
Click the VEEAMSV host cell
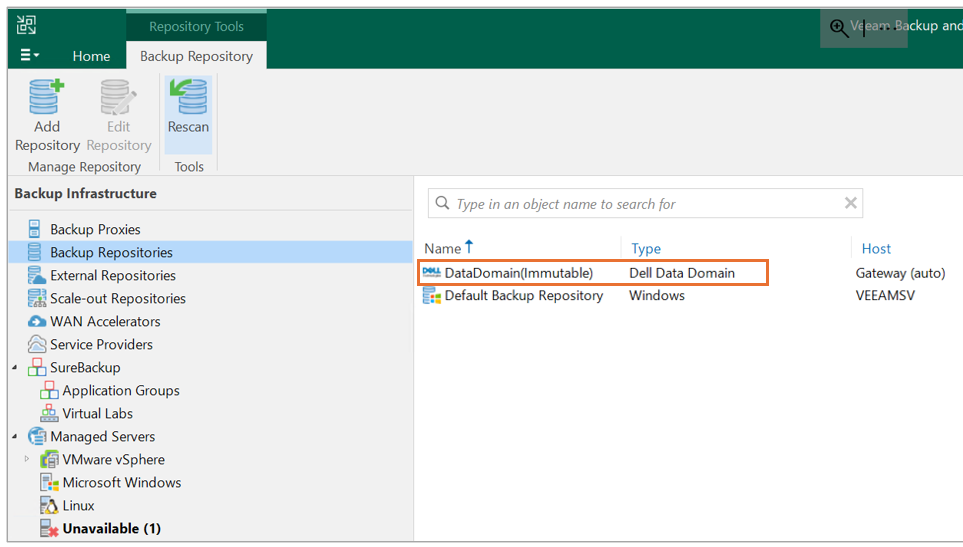[x=885, y=296]
